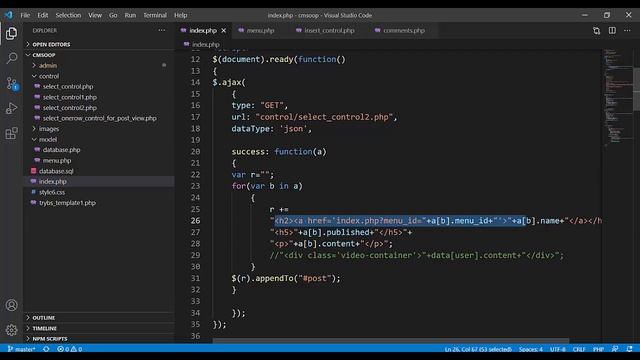Open select_onerow_control_for_post_view.php
The image size is (640, 360).
(99, 118)
